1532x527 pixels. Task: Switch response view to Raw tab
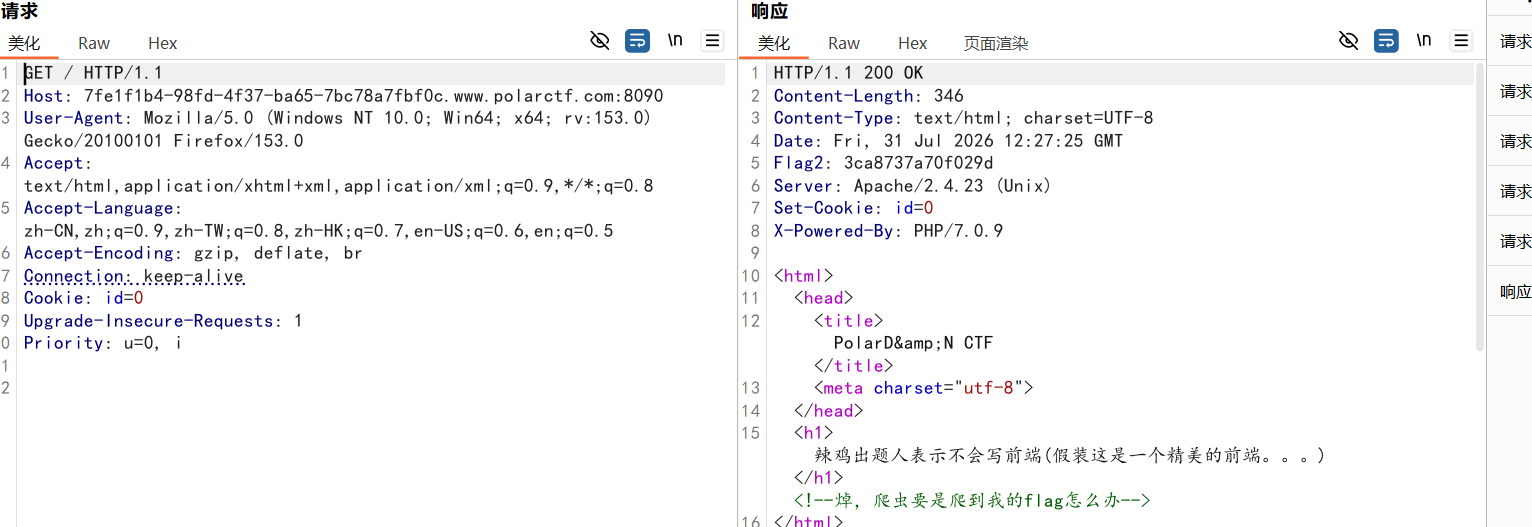point(843,43)
